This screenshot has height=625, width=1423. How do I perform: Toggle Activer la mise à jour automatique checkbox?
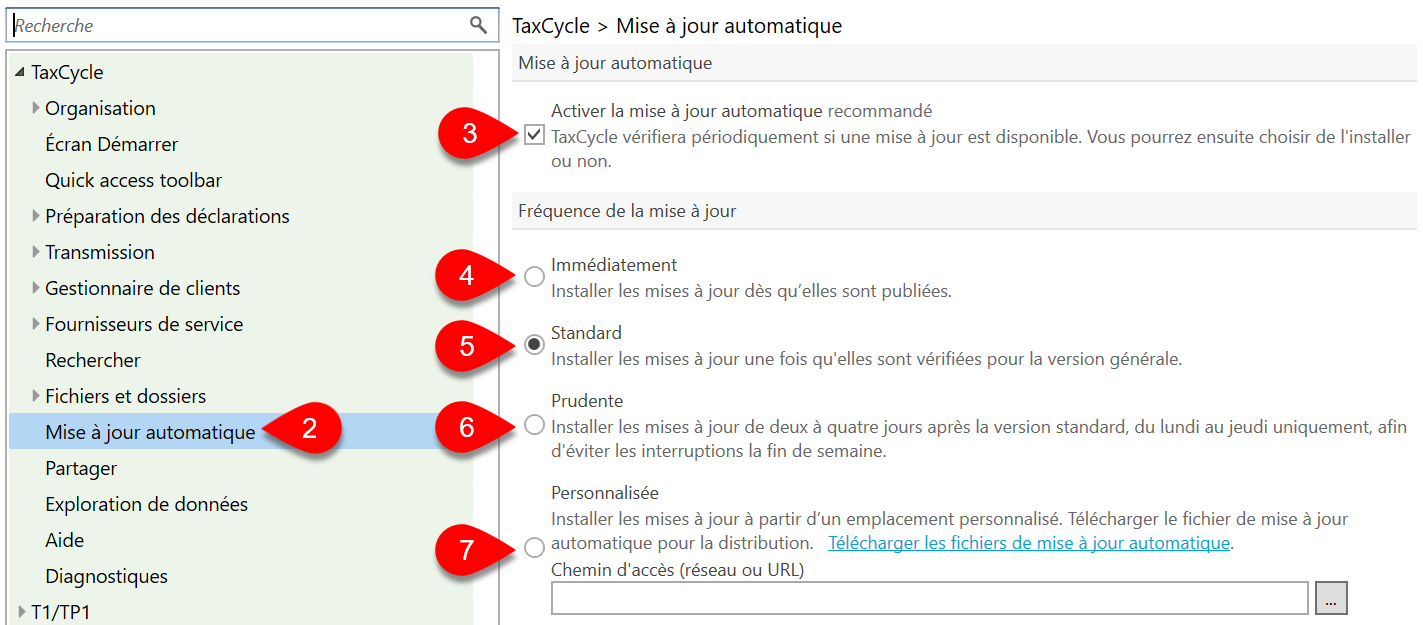pos(535,135)
